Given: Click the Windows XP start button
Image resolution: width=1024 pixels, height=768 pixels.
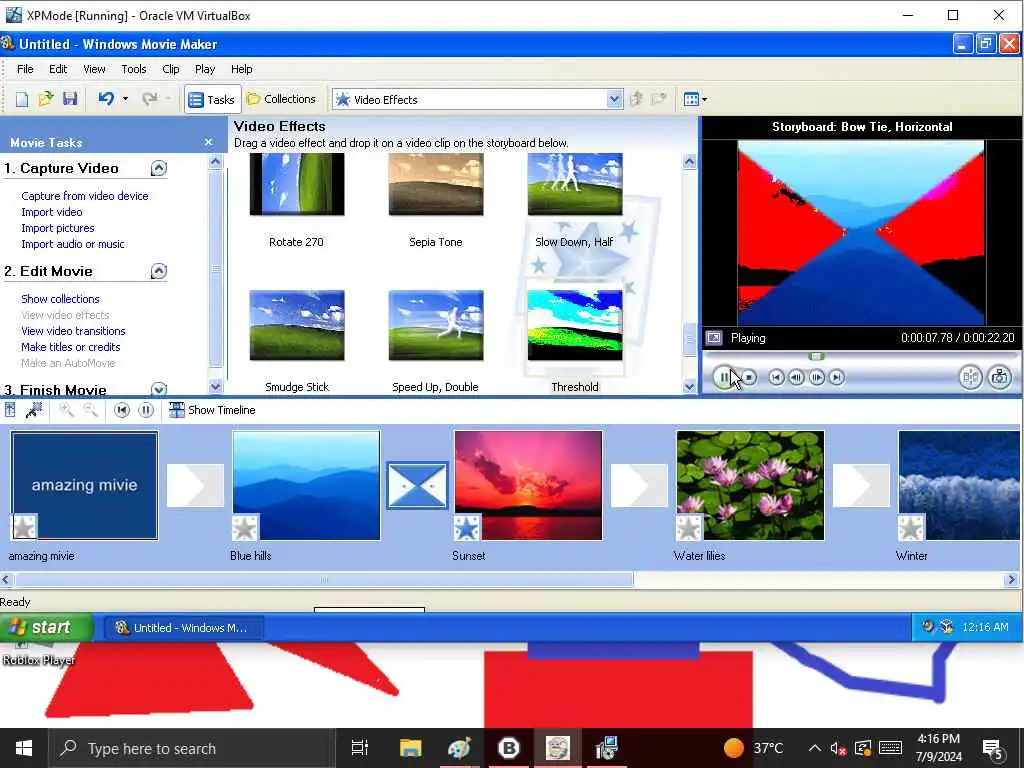Looking at the screenshot, I should point(46,628).
